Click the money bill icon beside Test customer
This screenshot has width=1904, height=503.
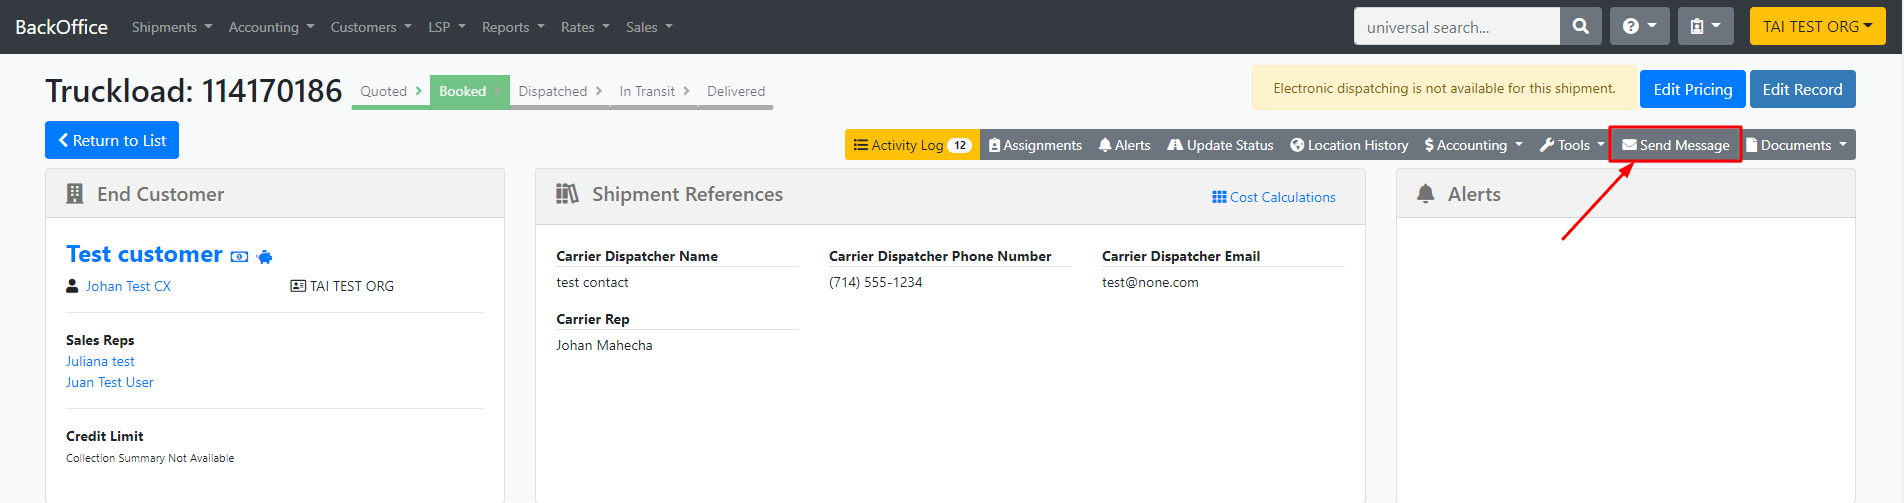(x=239, y=257)
